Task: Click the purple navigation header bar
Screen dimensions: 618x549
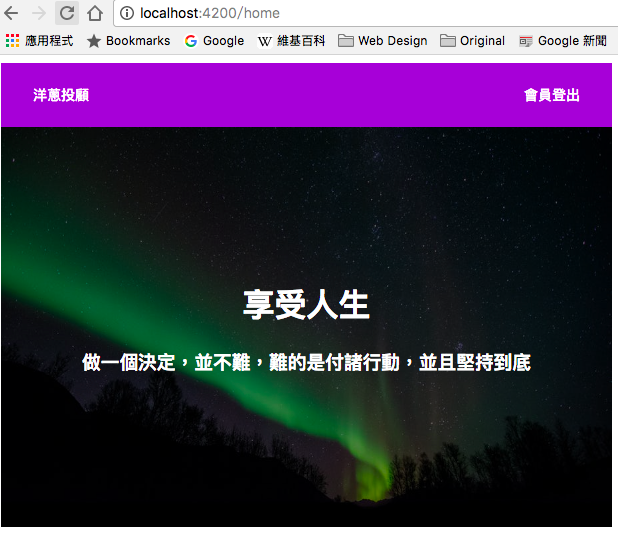Action: (306, 95)
